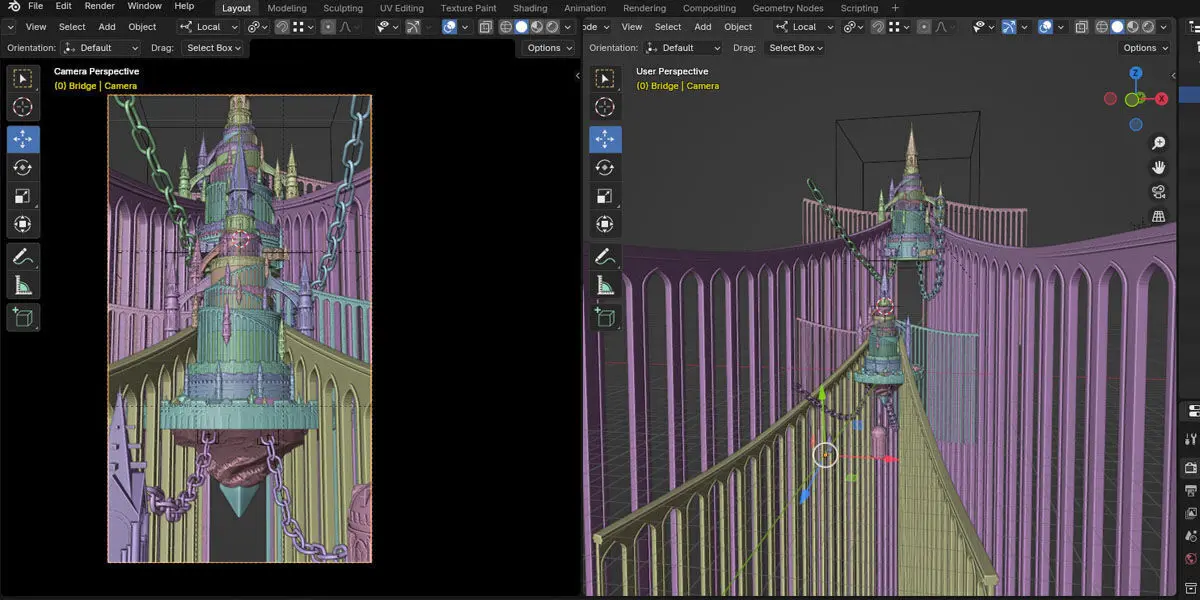Switch left viewport to material preview shading

click(536, 27)
